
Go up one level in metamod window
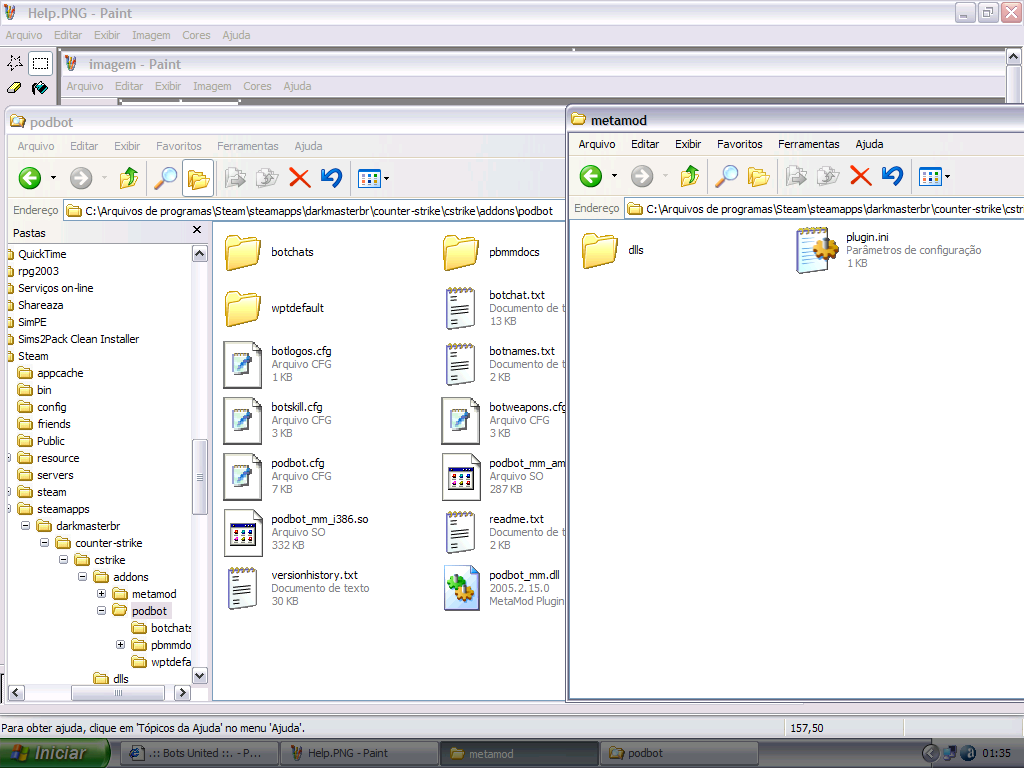(690, 176)
